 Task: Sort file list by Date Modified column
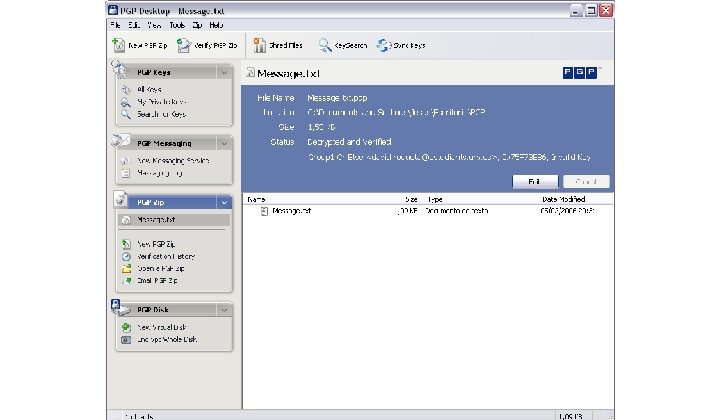[x=563, y=199]
